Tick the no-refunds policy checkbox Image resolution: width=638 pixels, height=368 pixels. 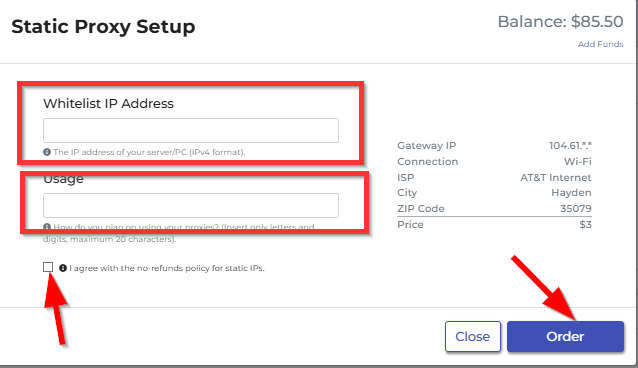tap(48, 267)
